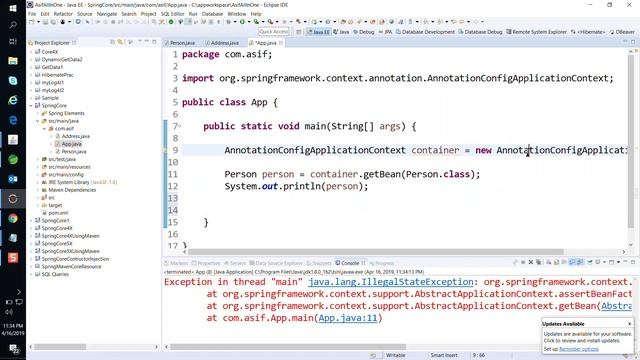Screen dimensions: 640x360
Task: Click the Reminder options link
Action: [x=579, y=349]
